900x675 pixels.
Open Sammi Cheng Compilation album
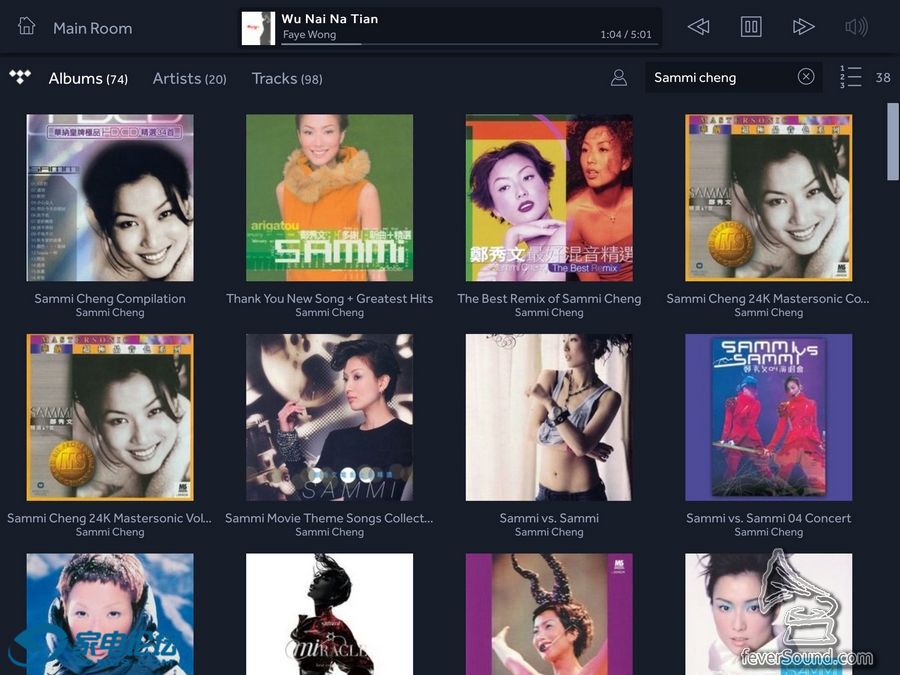click(x=110, y=197)
